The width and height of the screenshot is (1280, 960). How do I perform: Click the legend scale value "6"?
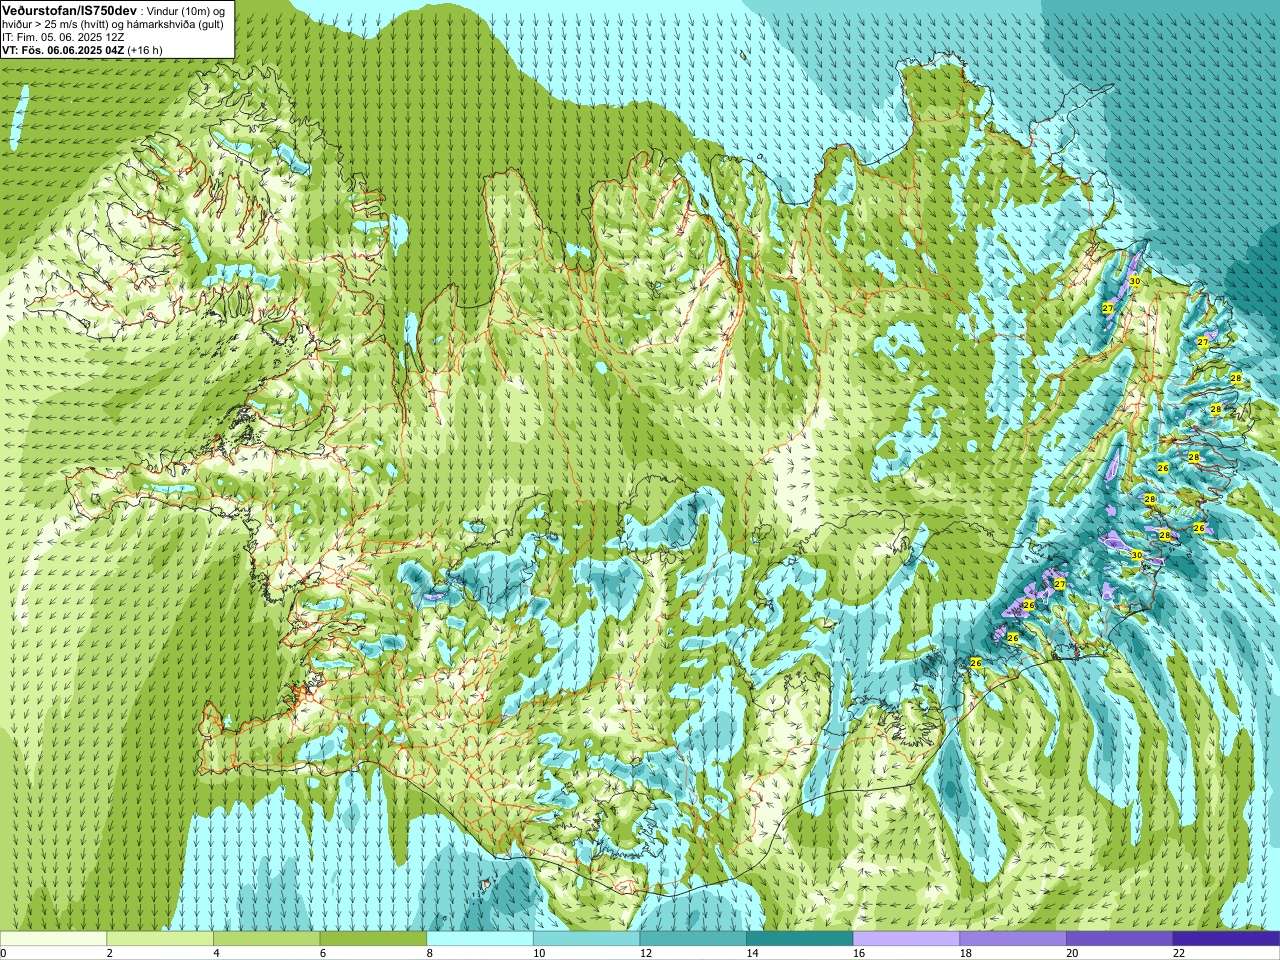323,953
